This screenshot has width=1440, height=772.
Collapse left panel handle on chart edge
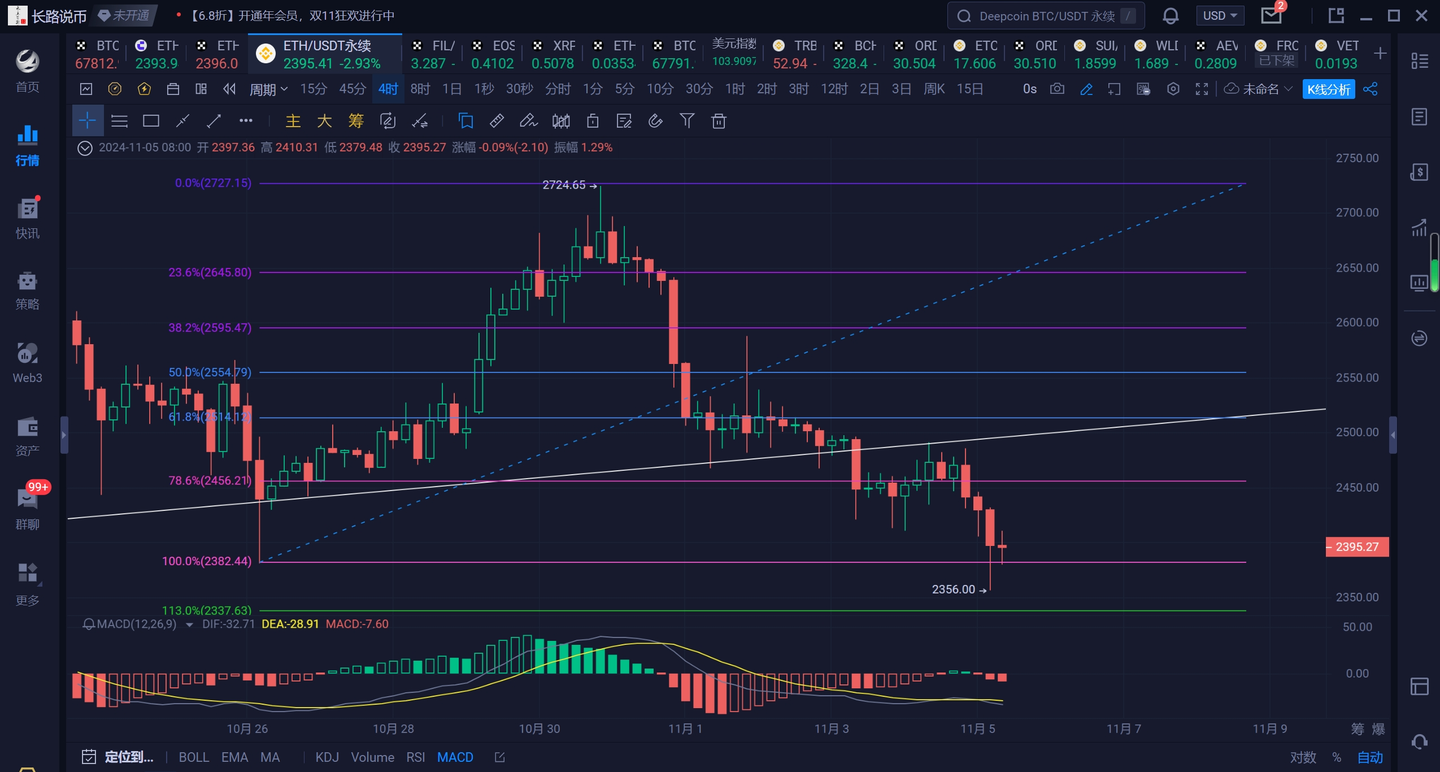pyautogui.click(x=65, y=435)
